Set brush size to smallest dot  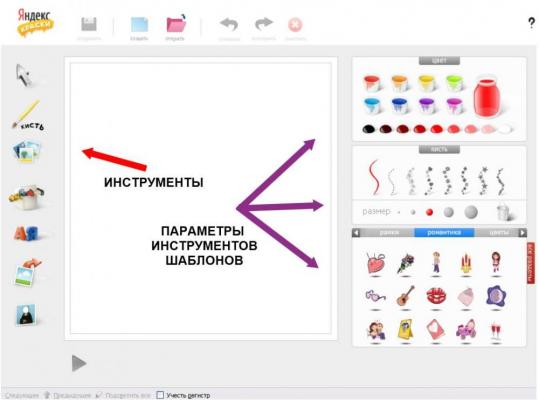coord(399,212)
